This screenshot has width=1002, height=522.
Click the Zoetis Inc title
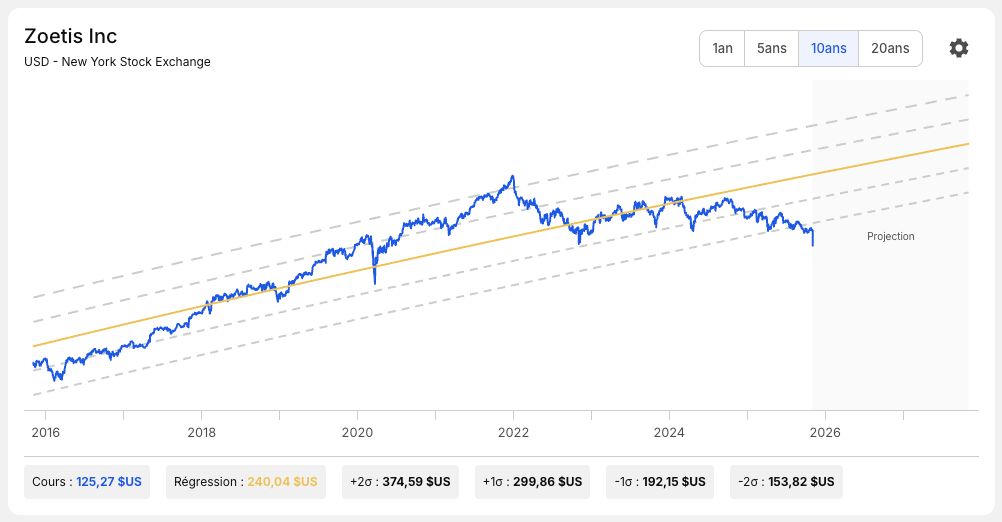point(70,36)
